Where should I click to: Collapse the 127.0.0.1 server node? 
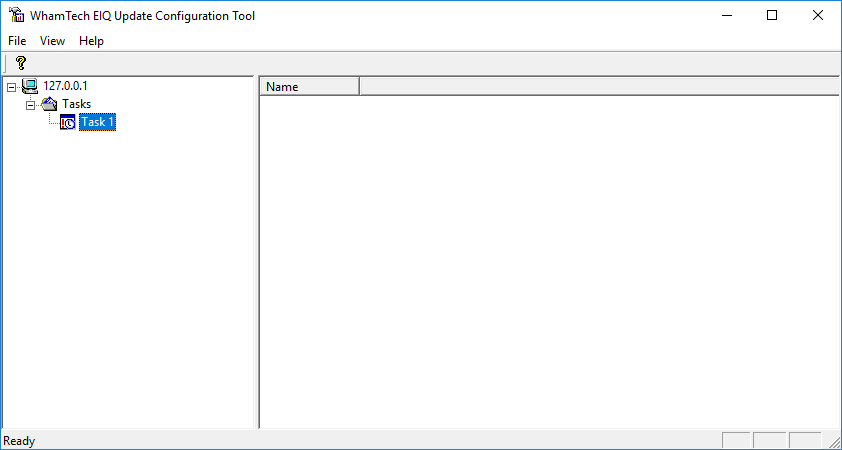point(11,86)
